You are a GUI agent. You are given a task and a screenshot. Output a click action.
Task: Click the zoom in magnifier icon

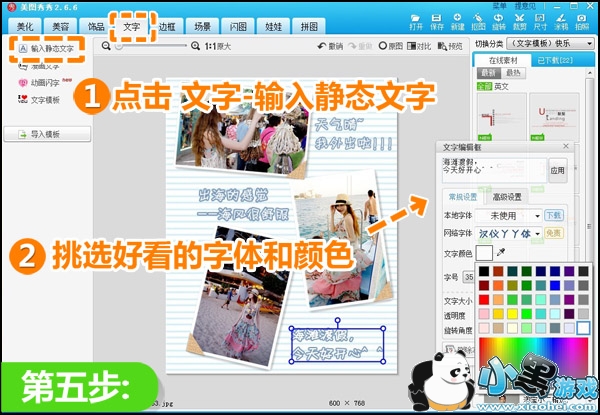pos(196,46)
